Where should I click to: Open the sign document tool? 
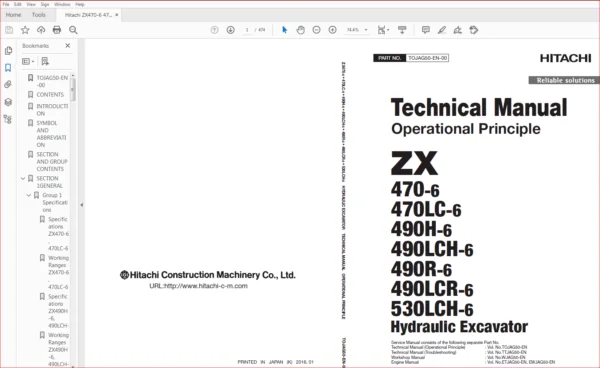pyautogui.click(x=458, y=30)
